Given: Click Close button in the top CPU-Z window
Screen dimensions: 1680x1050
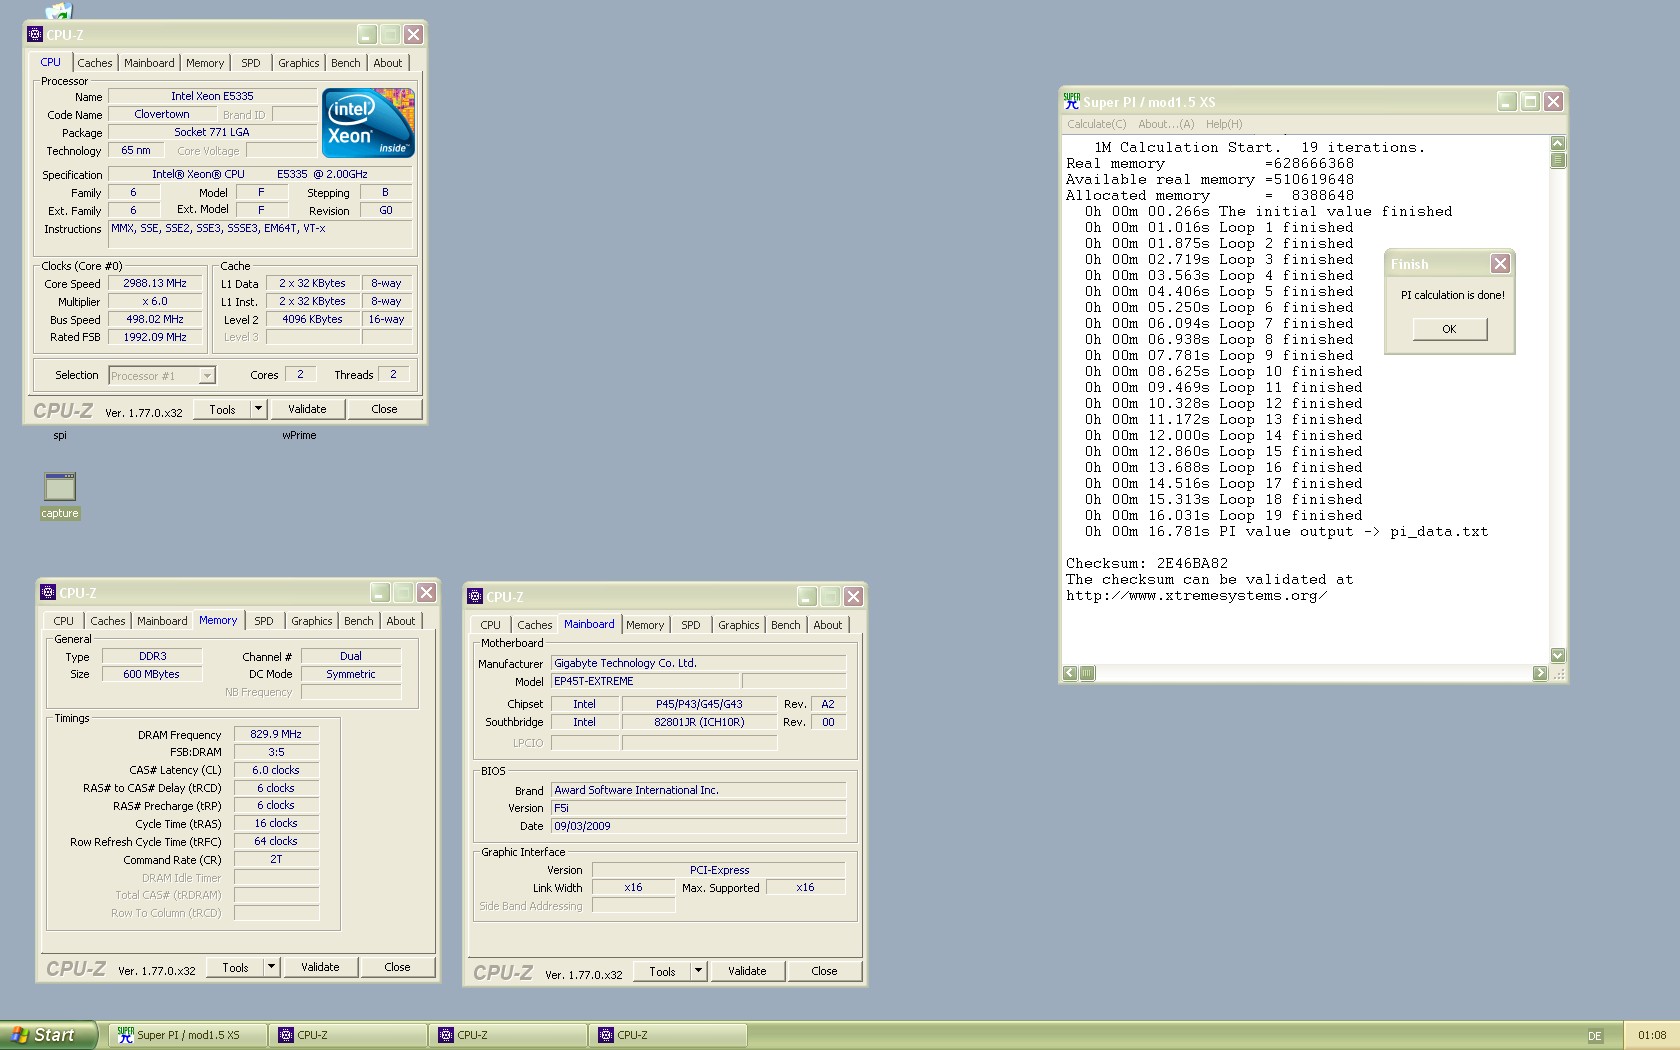Looking at the screenshot, I should tap(384, 409).
